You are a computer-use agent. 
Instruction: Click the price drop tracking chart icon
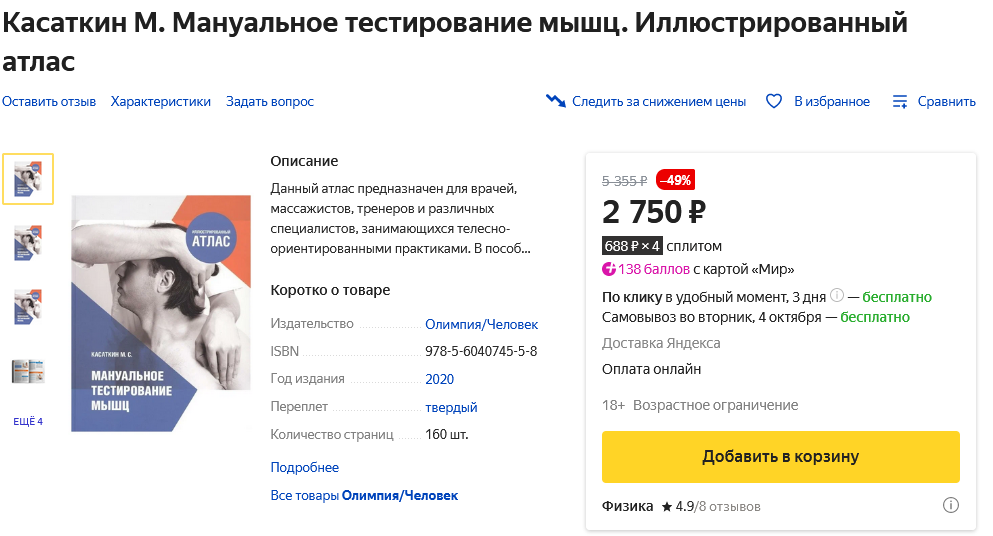coord(556,101)
